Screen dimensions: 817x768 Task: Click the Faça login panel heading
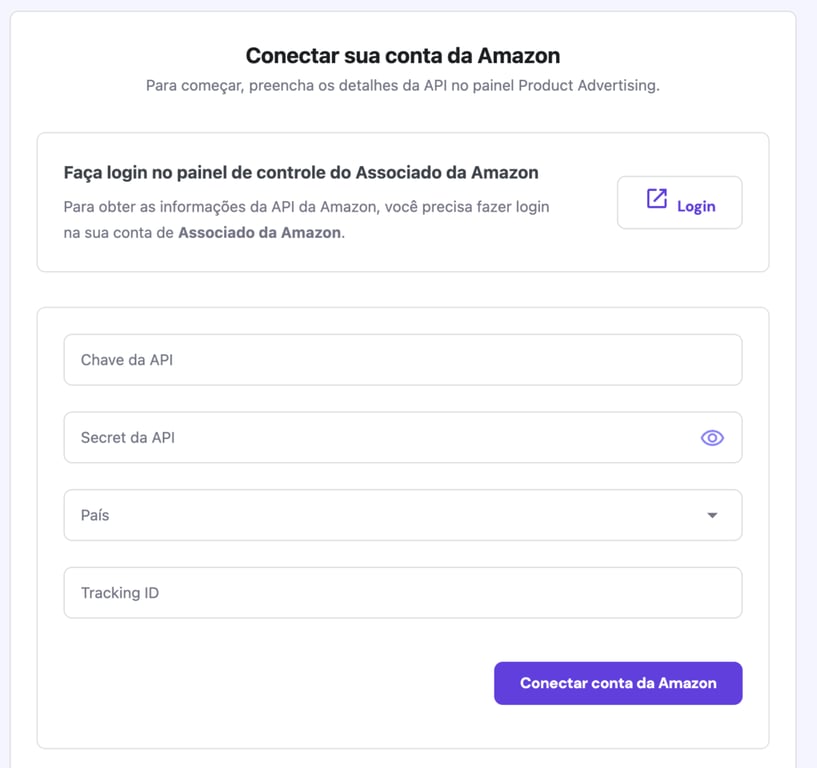[300, 171]
